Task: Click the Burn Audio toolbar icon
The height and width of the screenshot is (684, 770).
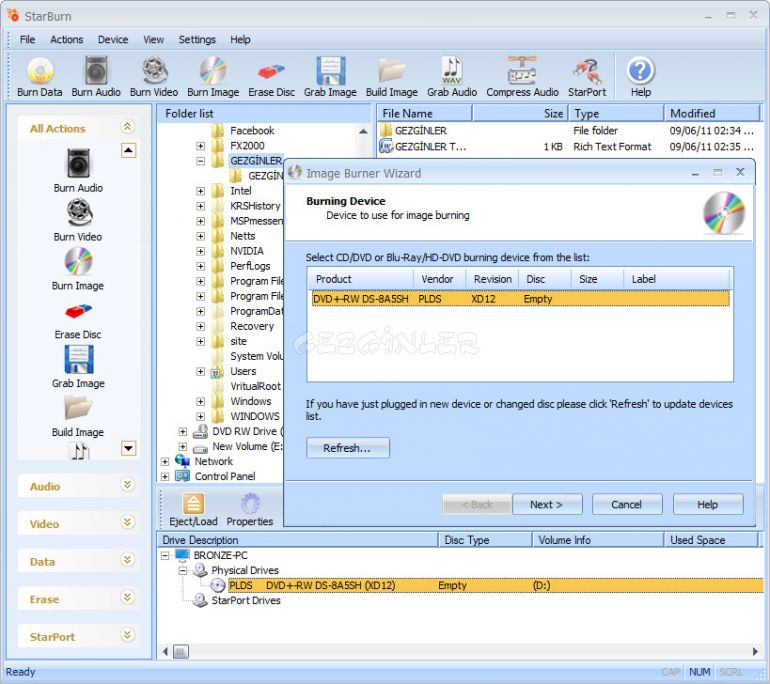Action: (x=96, y=71)
